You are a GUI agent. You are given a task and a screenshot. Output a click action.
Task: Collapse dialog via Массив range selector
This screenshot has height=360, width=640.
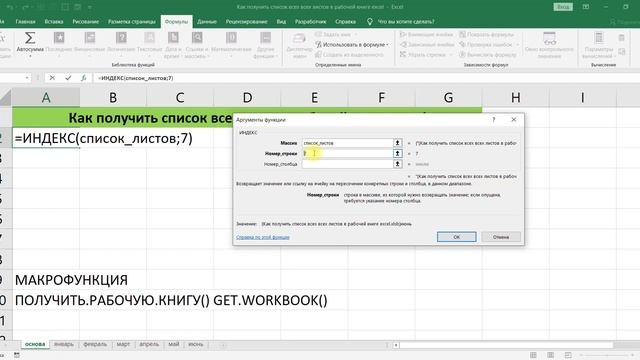(x=397, y=143)
